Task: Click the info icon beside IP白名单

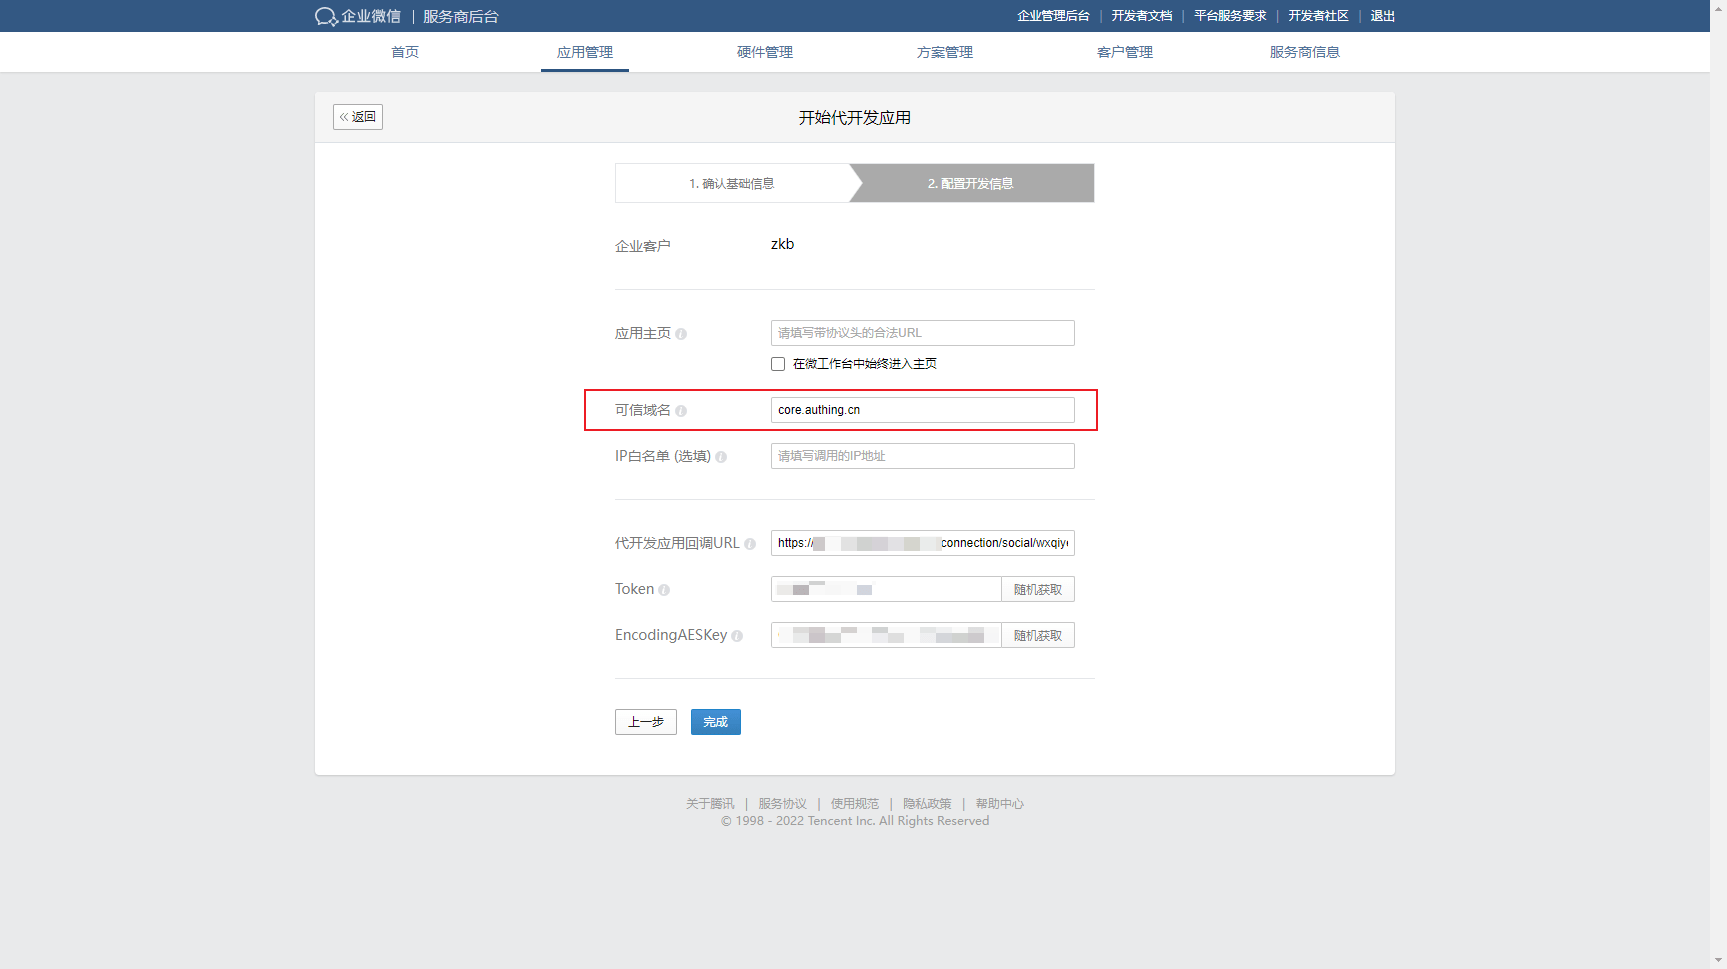Action: pos(721,457)
